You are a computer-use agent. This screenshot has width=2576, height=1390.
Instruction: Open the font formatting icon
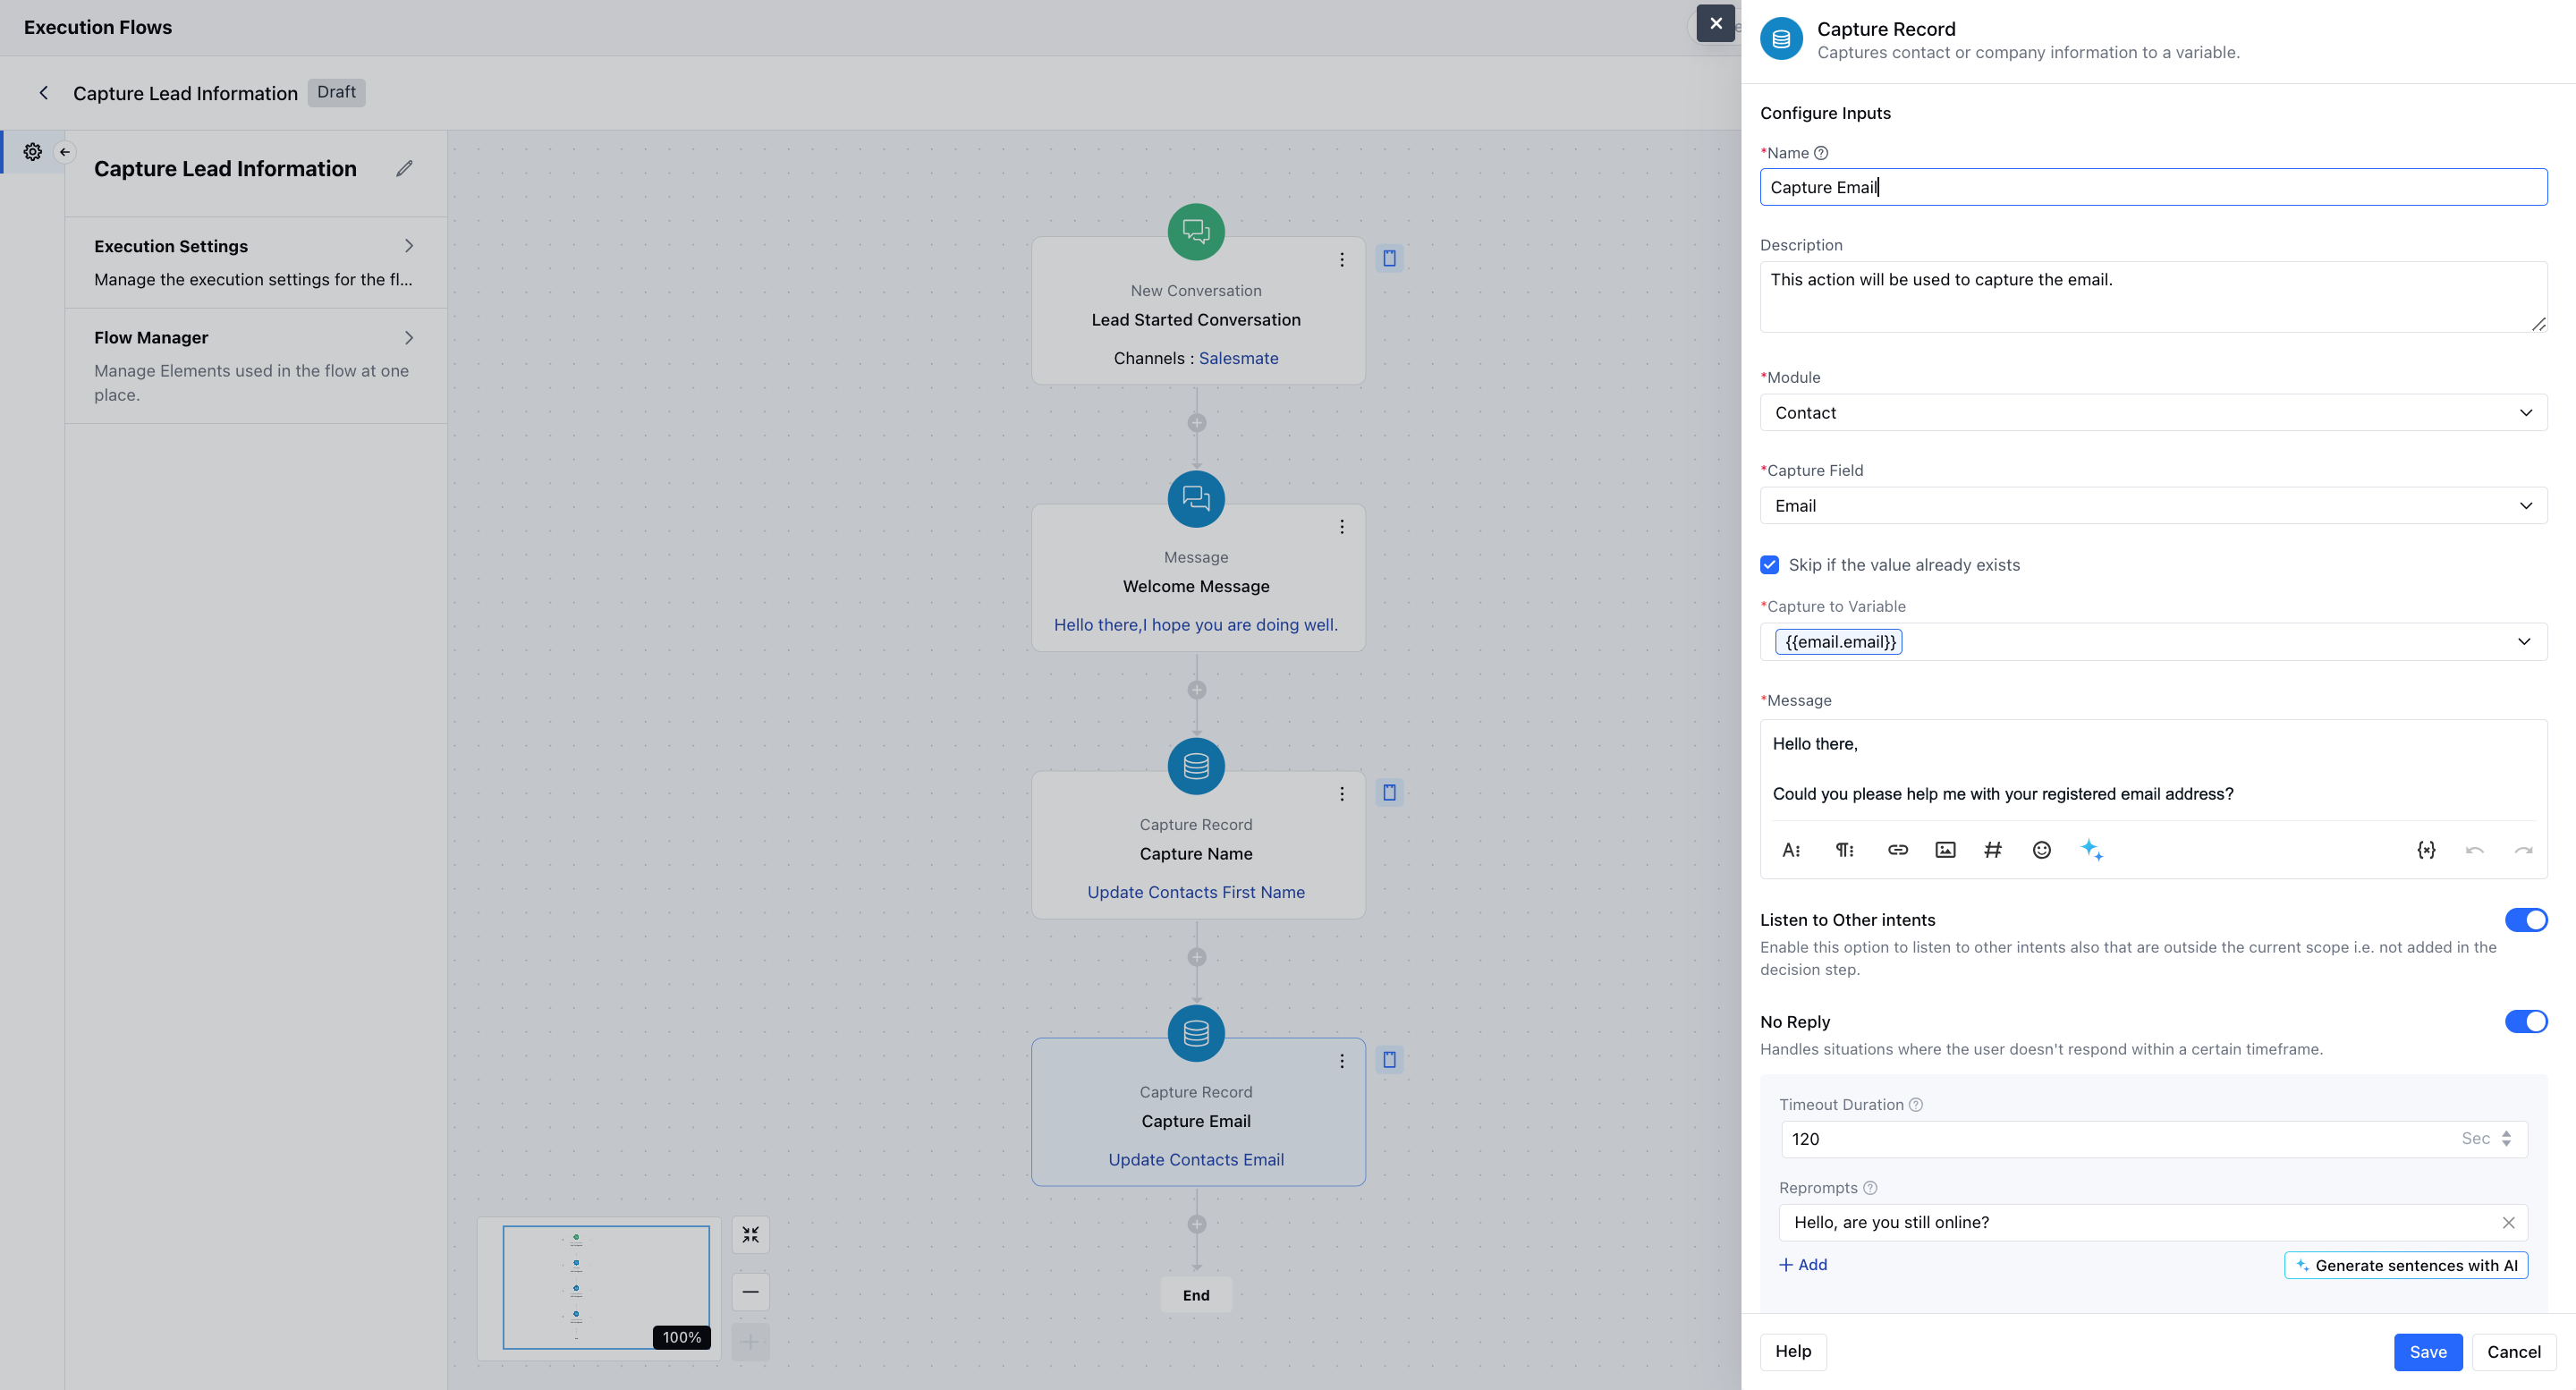tap(1791, 850)
